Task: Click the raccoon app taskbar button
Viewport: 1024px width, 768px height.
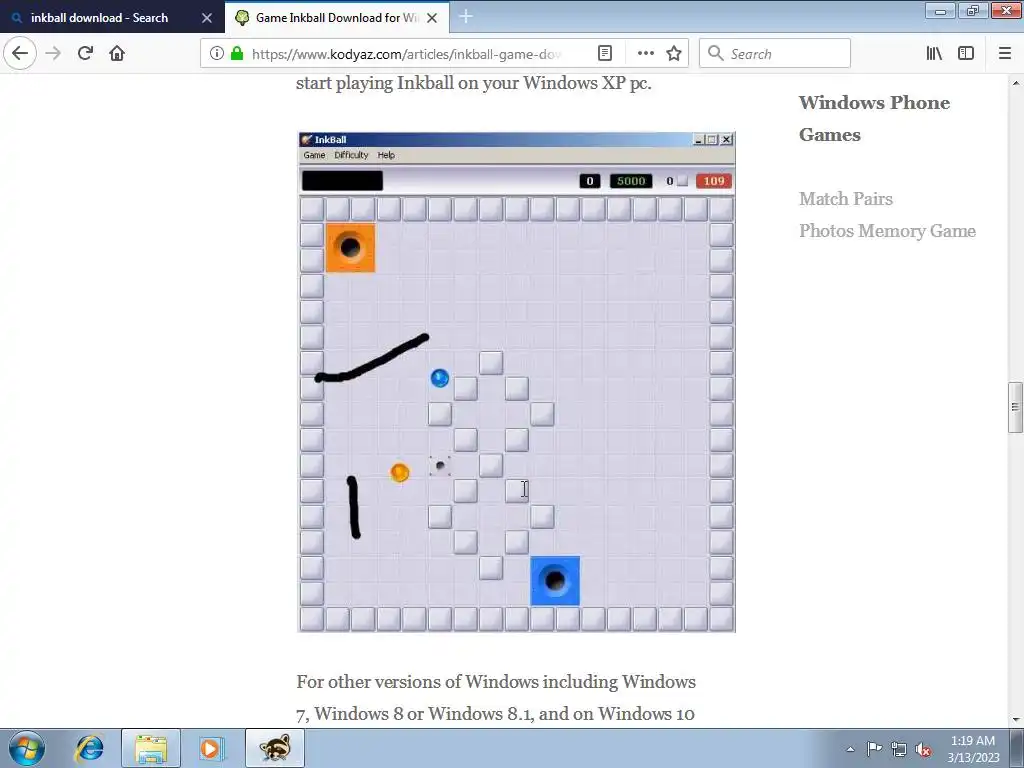Action: click(275, 748)
